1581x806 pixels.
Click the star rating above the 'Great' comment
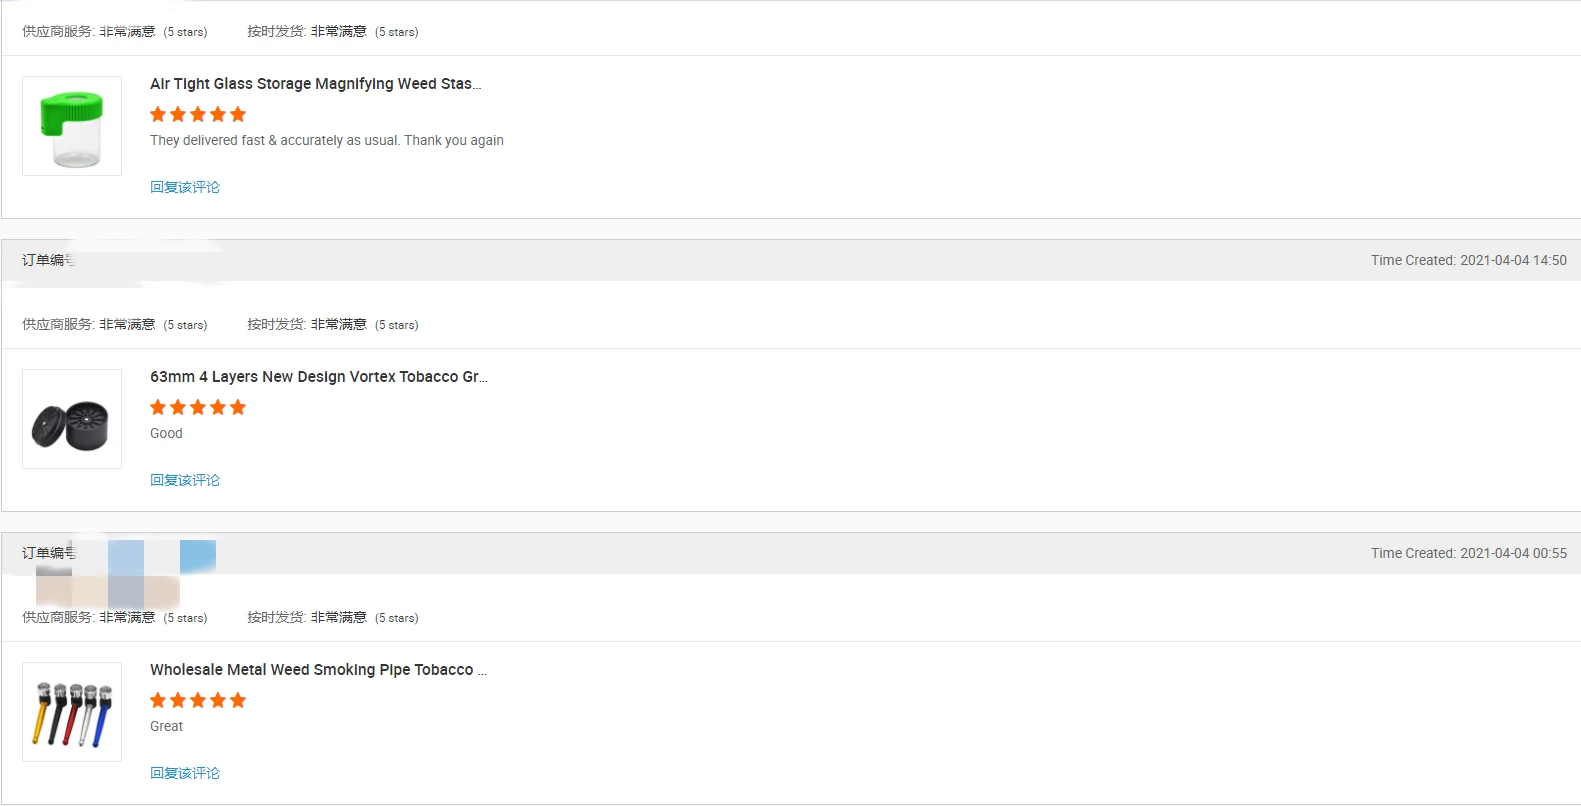(198, 700)
